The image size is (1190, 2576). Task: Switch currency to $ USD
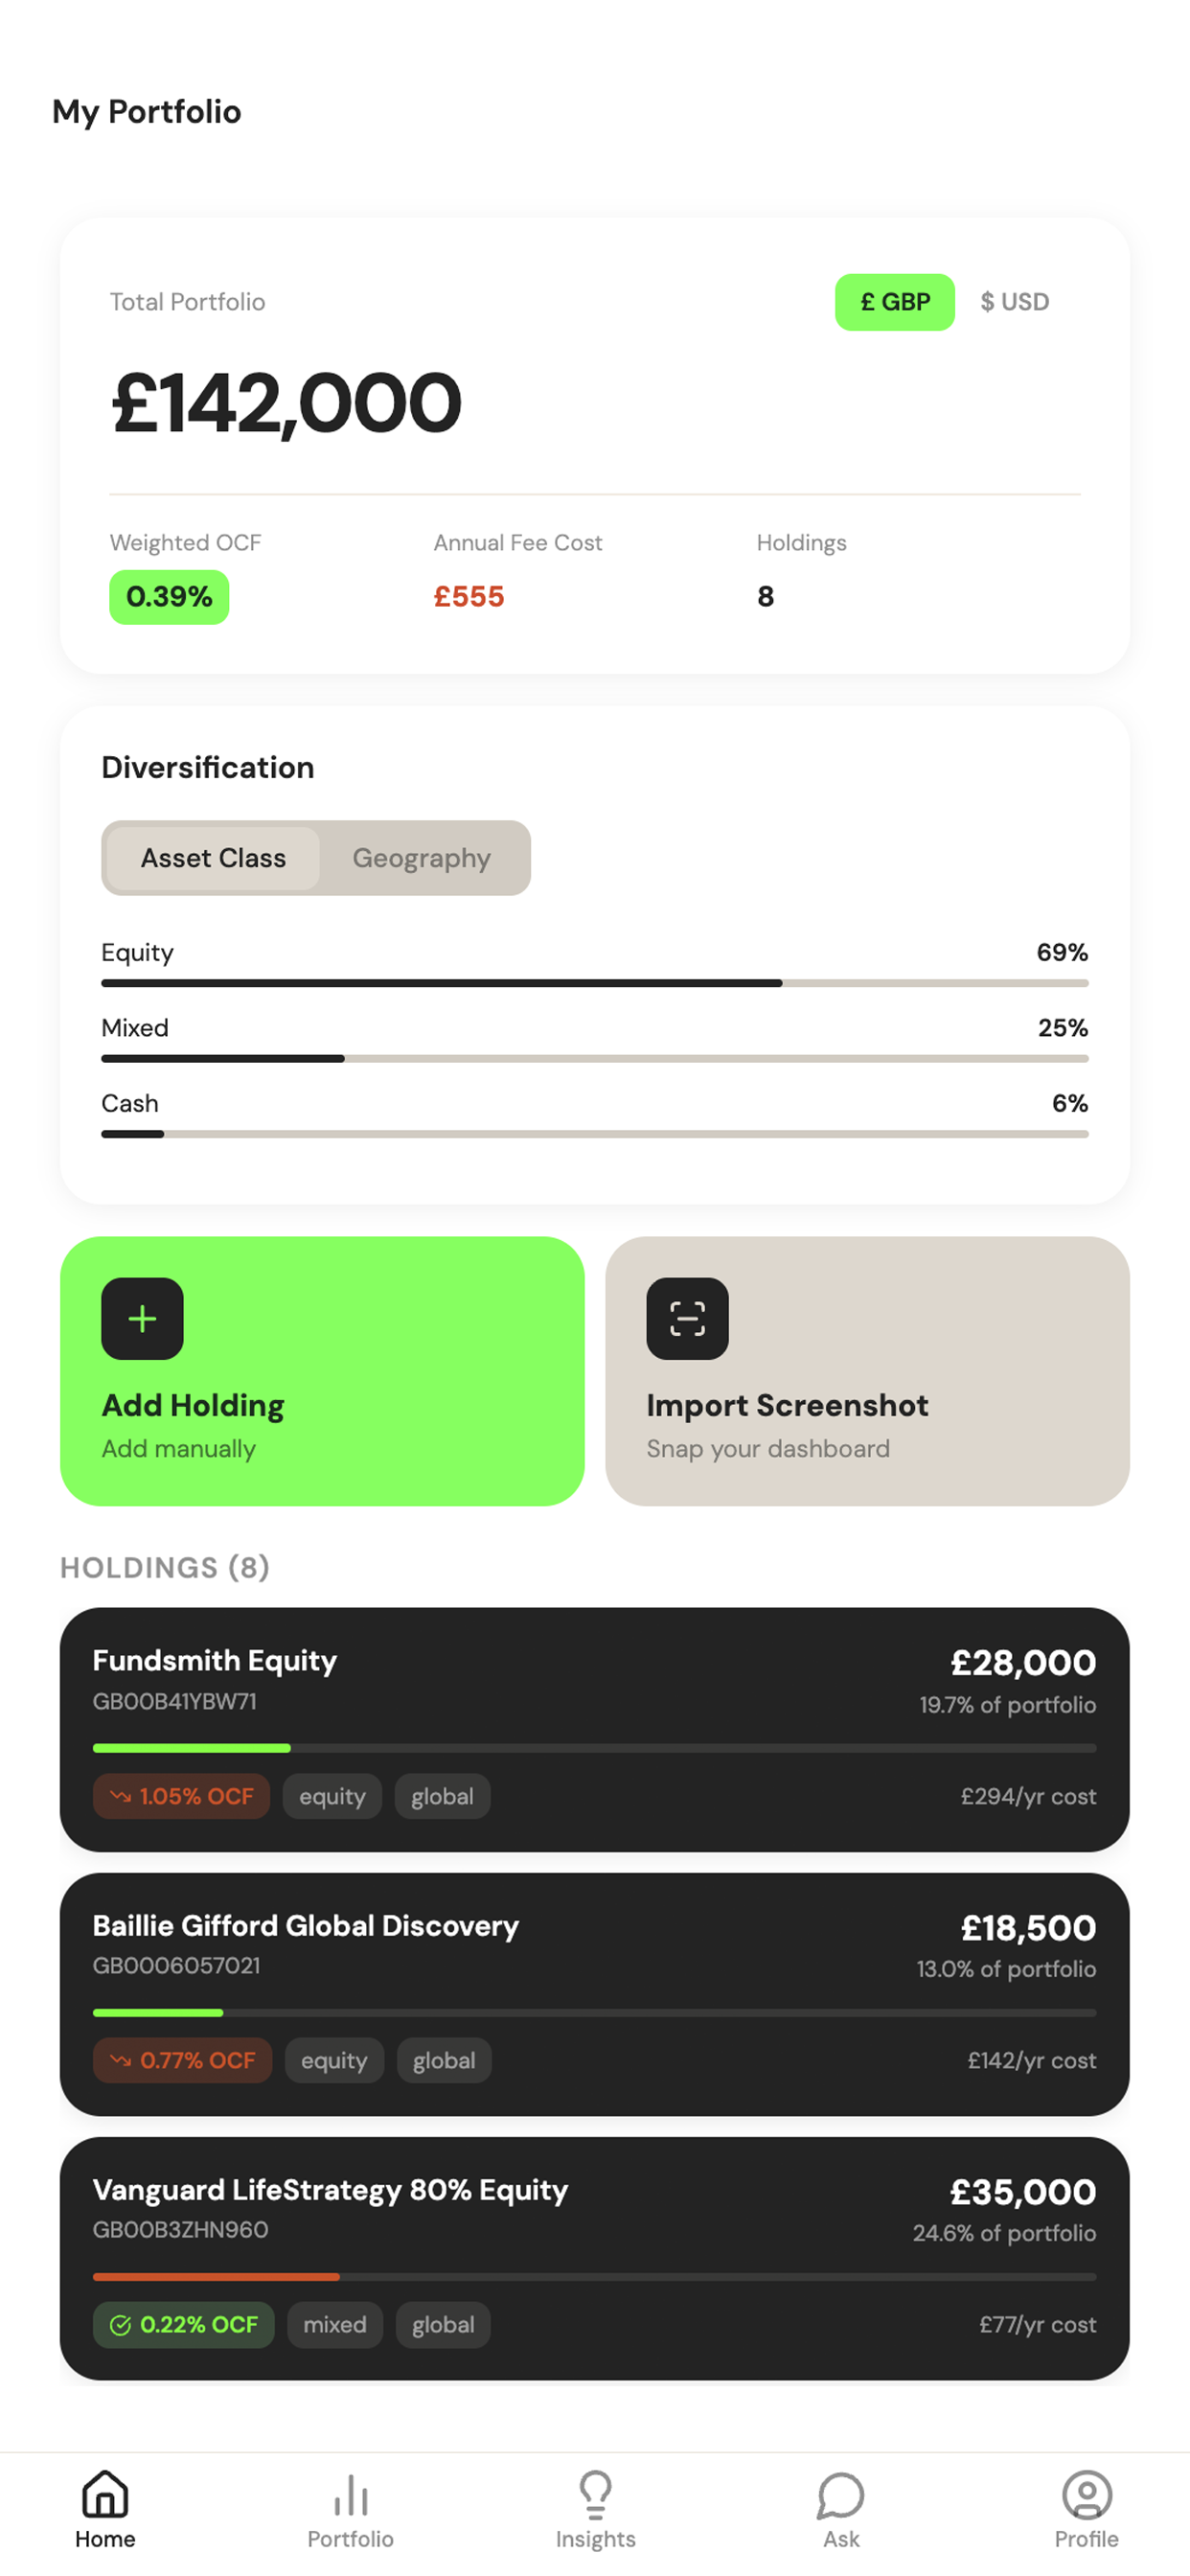tap(1014, 302)
